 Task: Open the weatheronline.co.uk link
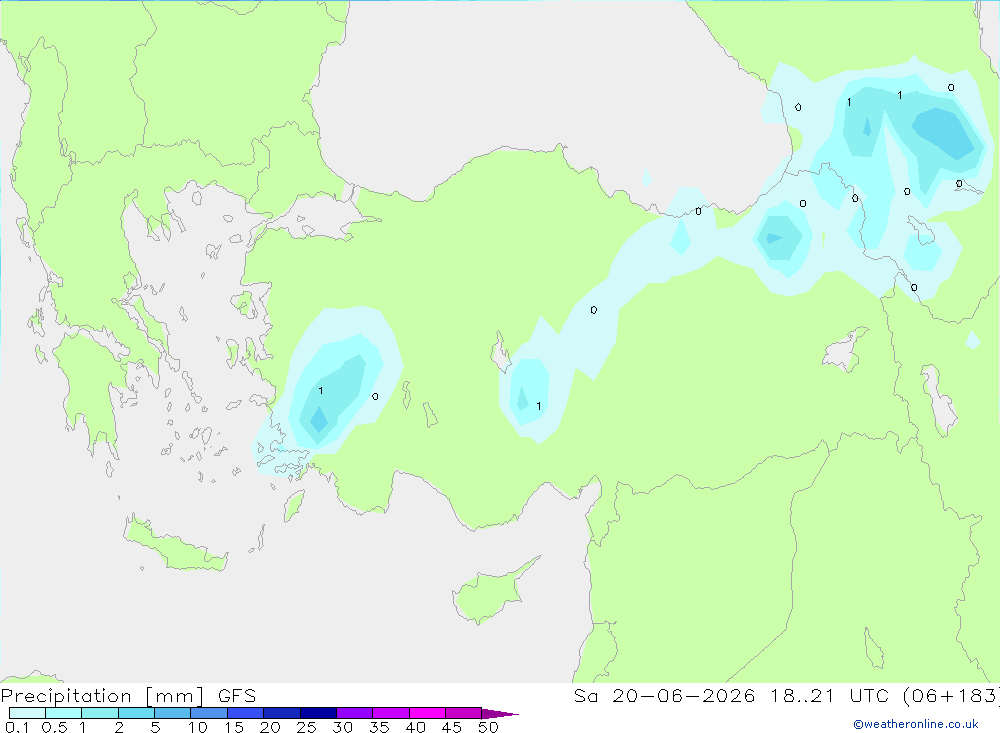(916, 724)
